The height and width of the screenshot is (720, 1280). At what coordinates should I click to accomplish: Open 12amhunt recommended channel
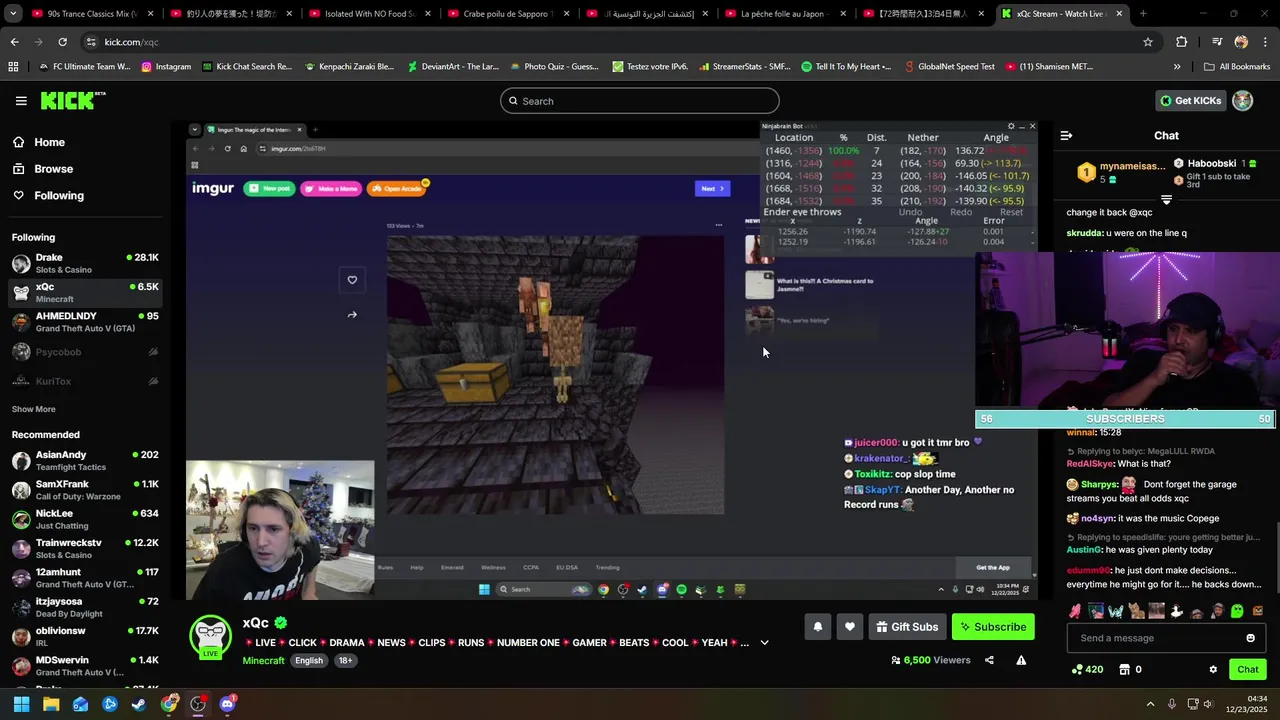85,578
